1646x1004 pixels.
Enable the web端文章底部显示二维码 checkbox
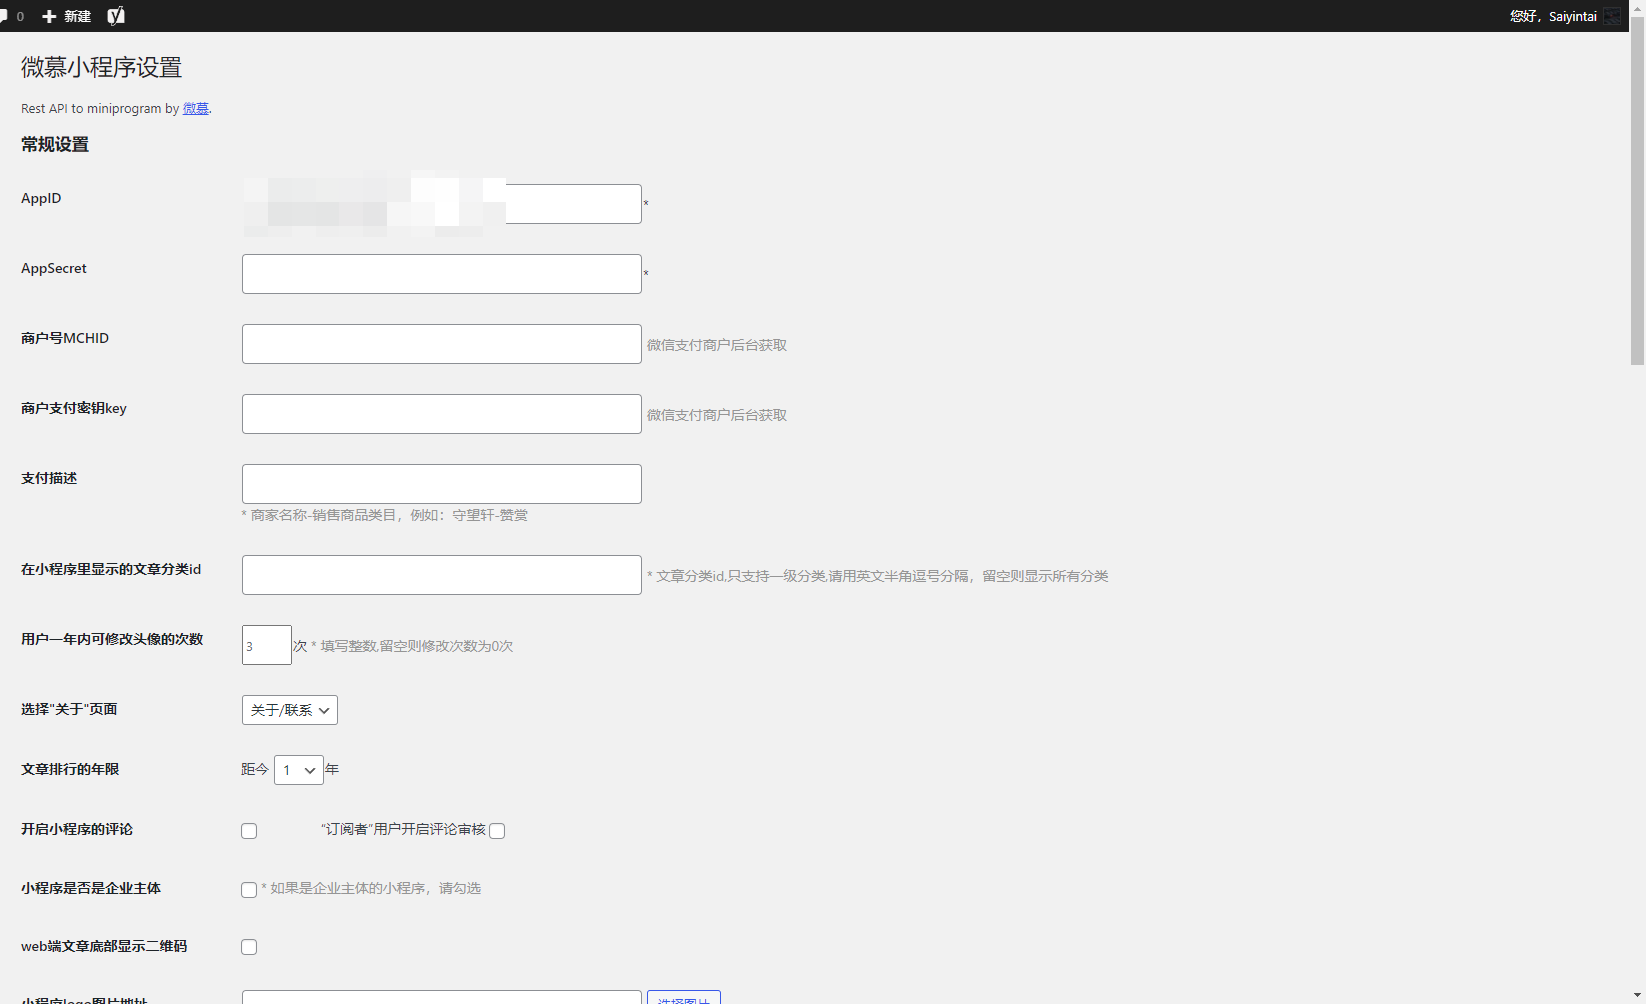(248, 947)
